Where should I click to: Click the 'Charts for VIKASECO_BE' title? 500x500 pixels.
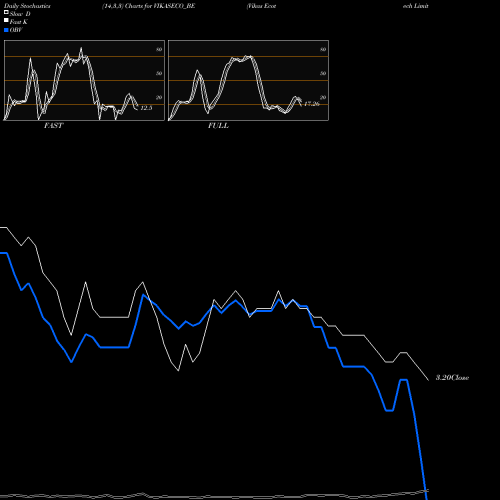click(x=160, y=6)
